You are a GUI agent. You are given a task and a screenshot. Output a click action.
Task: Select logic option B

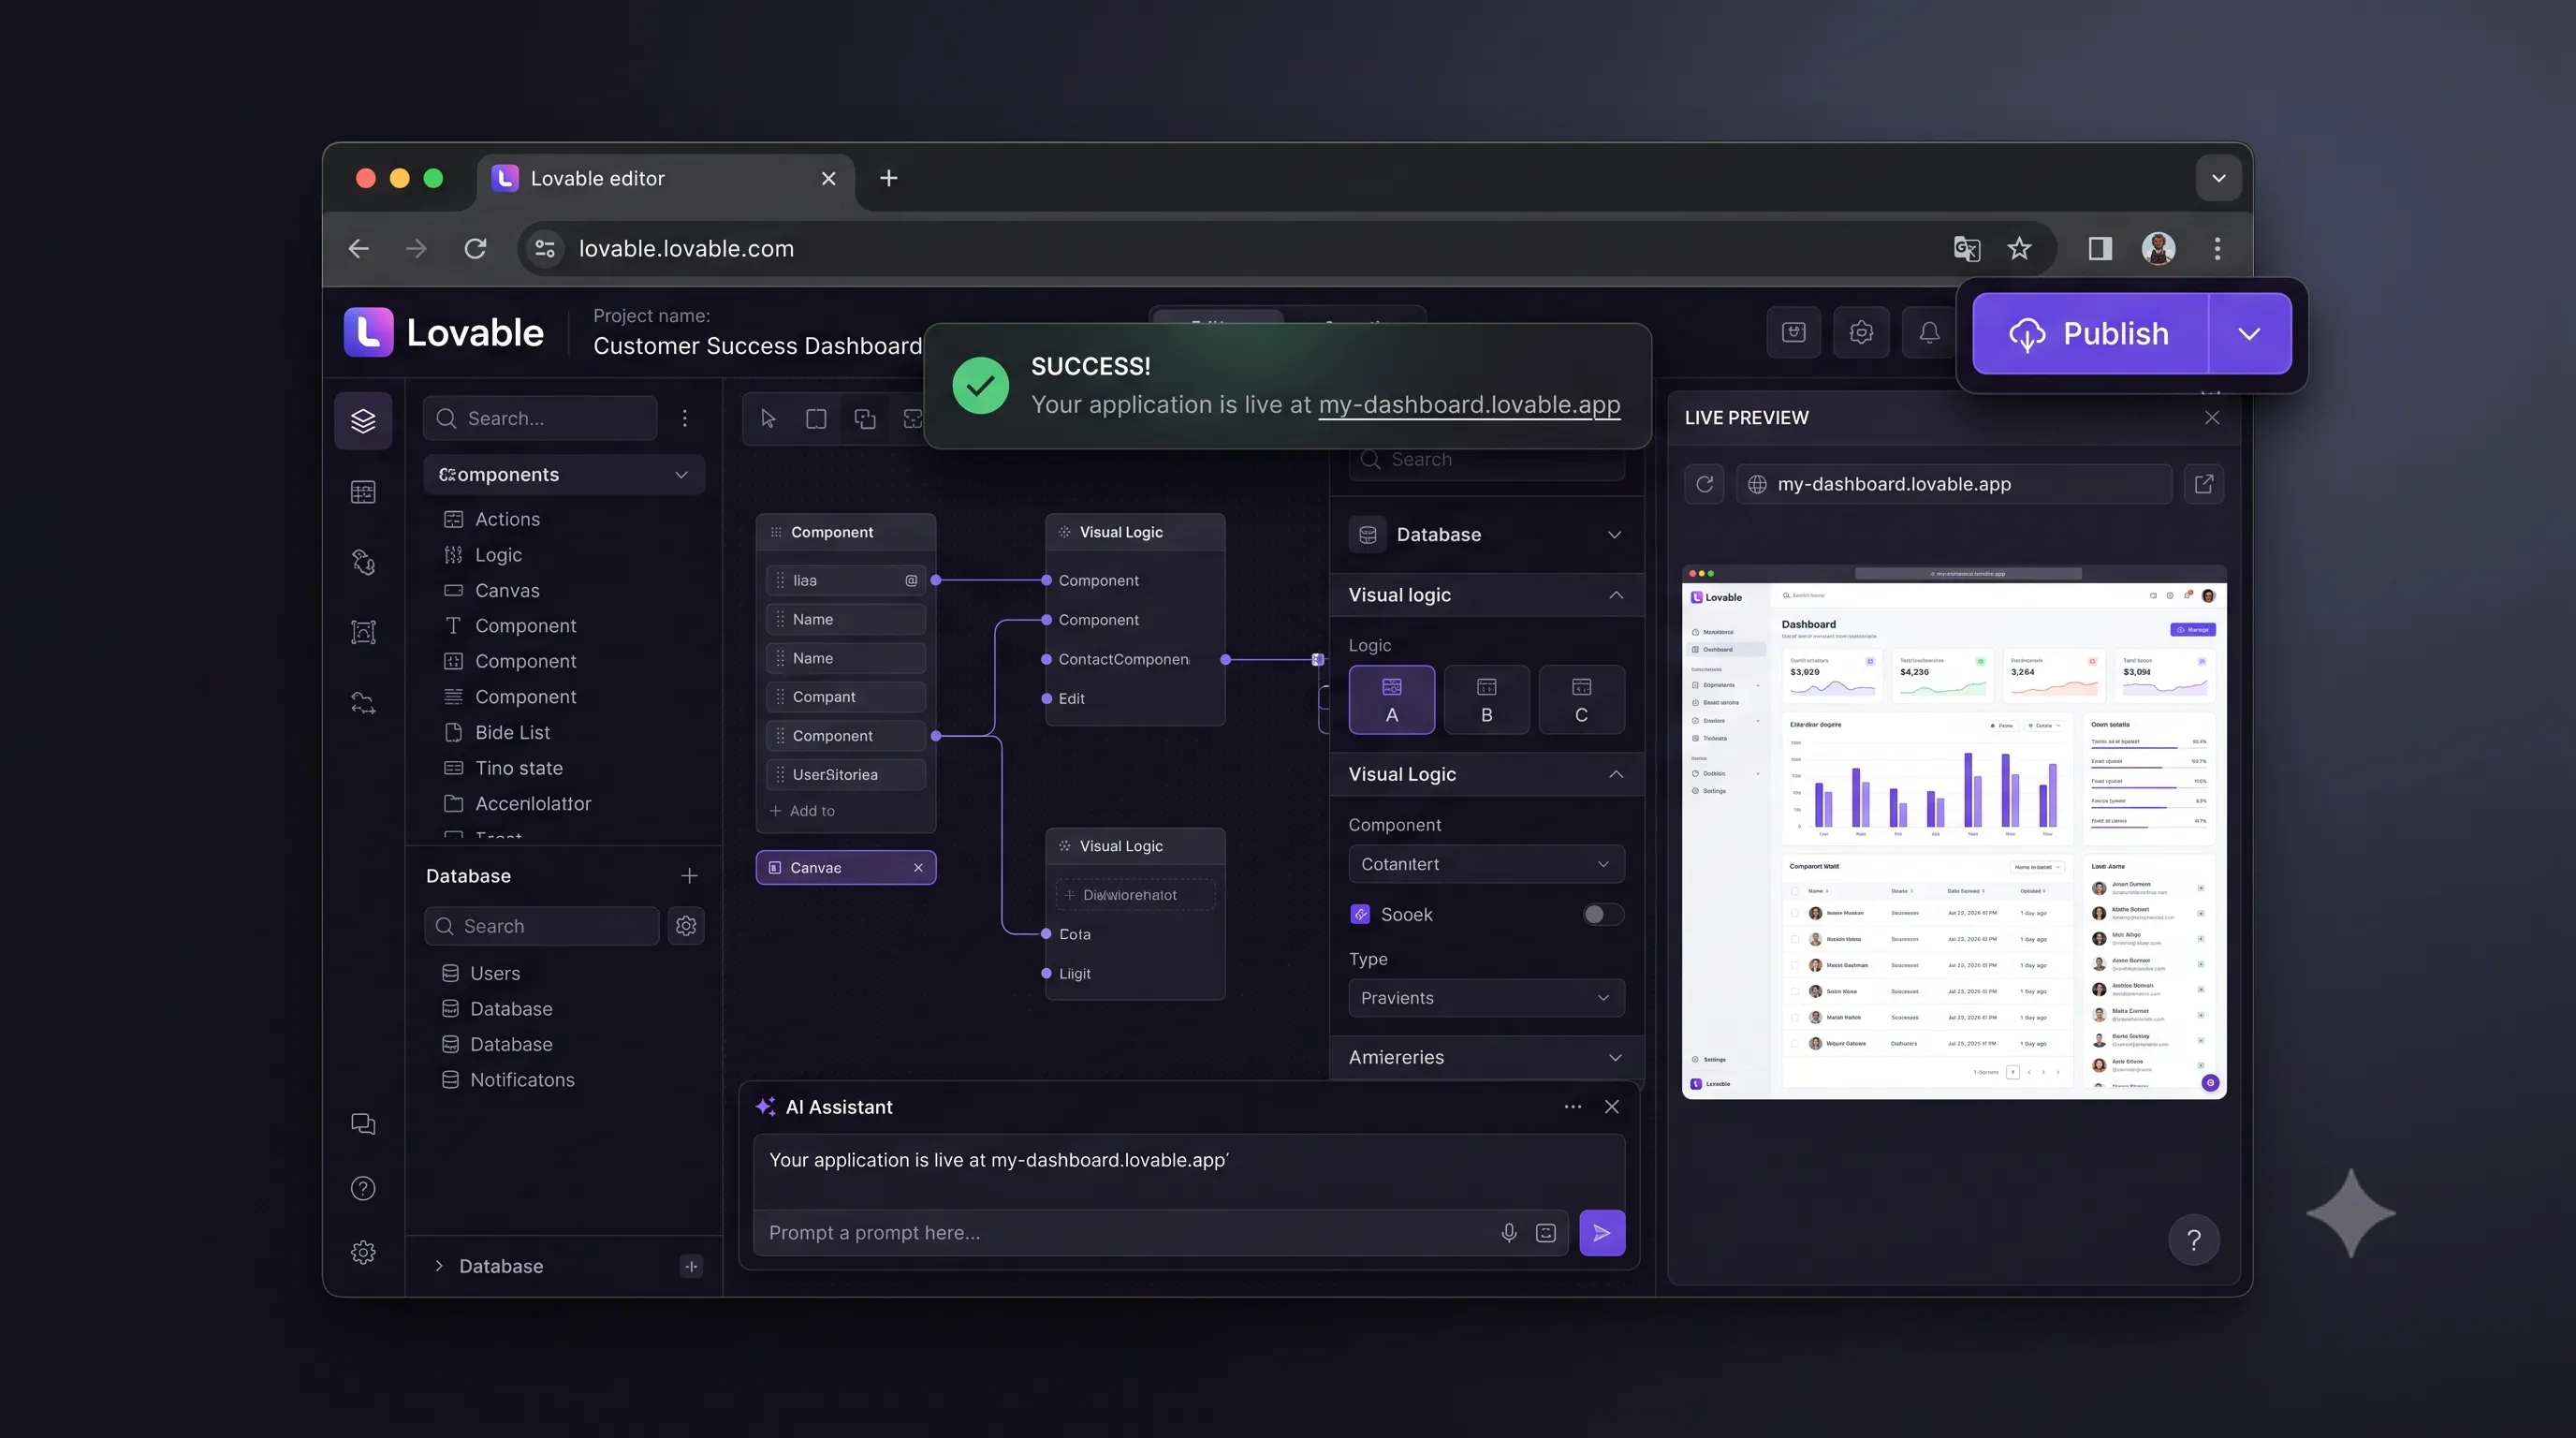tap(1487, 700)
